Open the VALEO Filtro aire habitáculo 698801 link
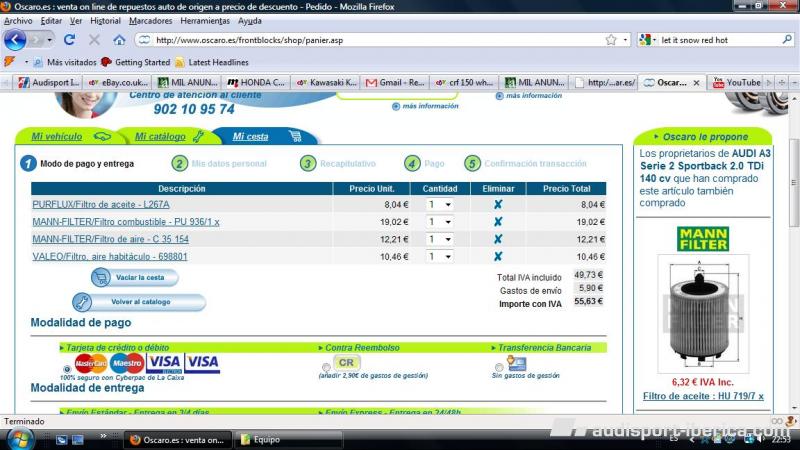 tap(110, 257)
